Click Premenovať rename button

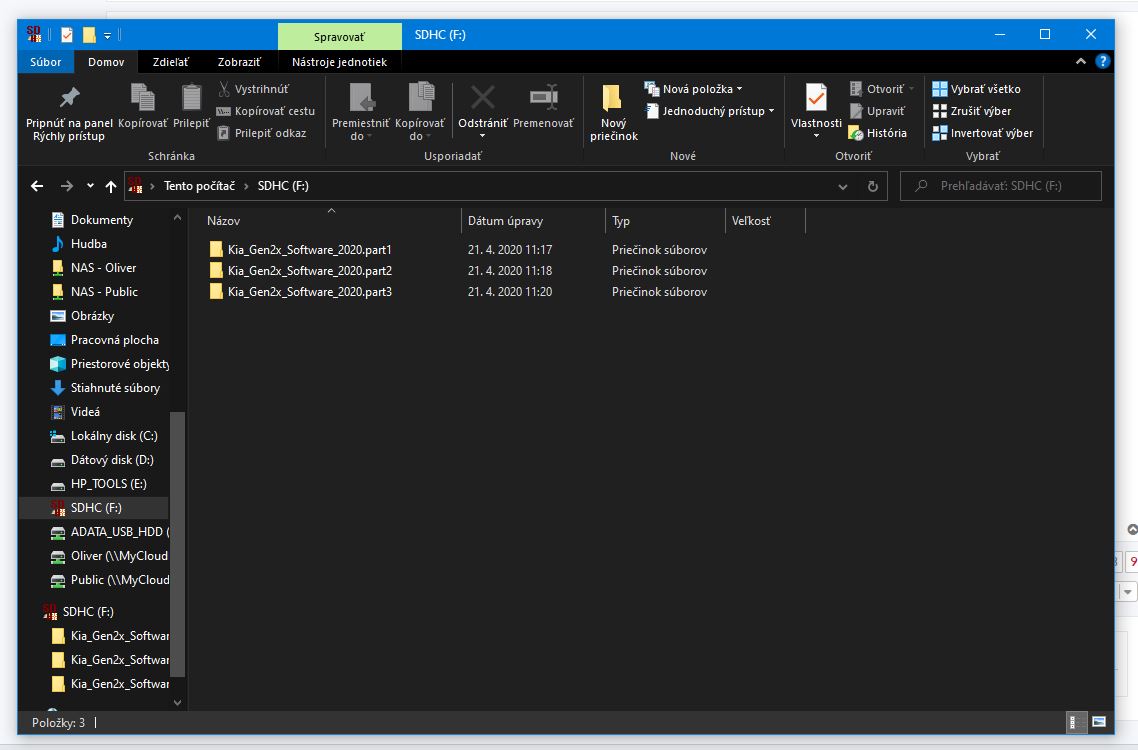(x=543, y=107)
